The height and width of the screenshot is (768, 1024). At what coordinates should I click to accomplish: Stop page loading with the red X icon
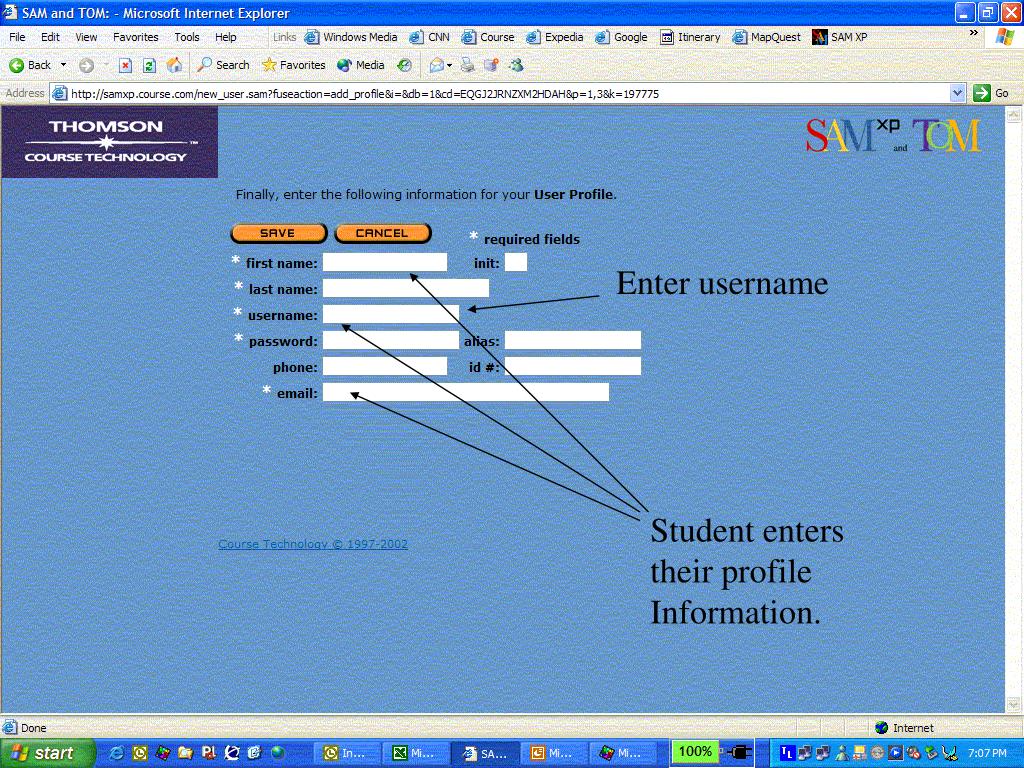click(125, 65)
